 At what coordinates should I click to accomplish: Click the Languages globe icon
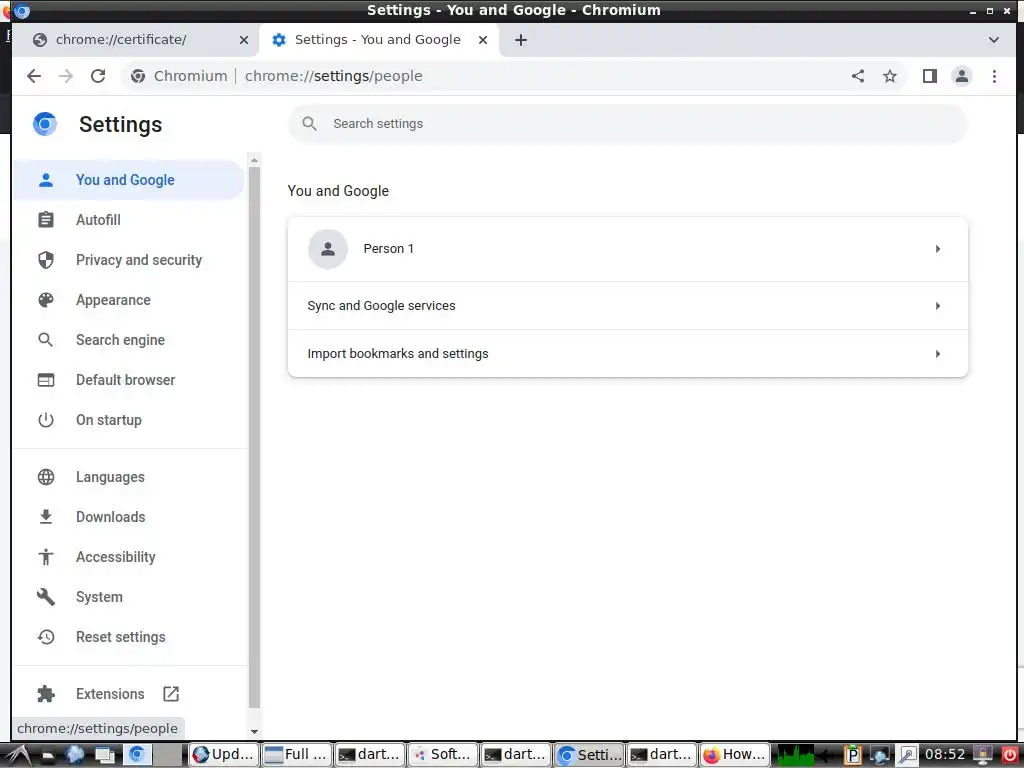coord(46,477)
